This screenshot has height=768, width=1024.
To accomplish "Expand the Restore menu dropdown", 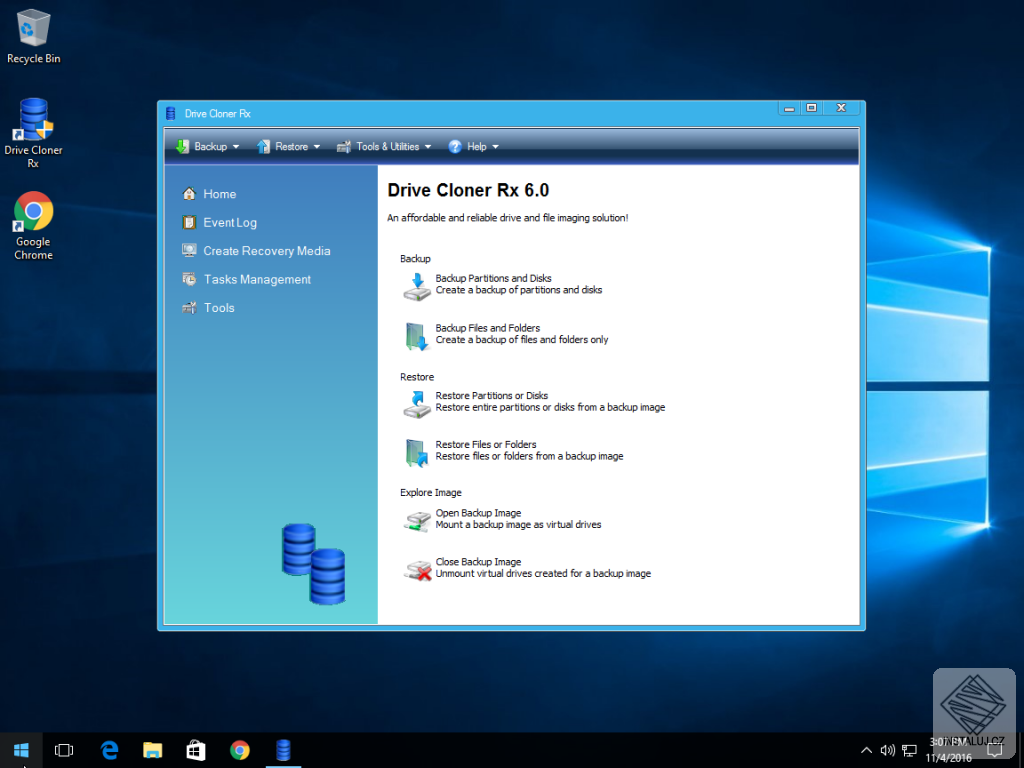I will (x=288, y=146).
